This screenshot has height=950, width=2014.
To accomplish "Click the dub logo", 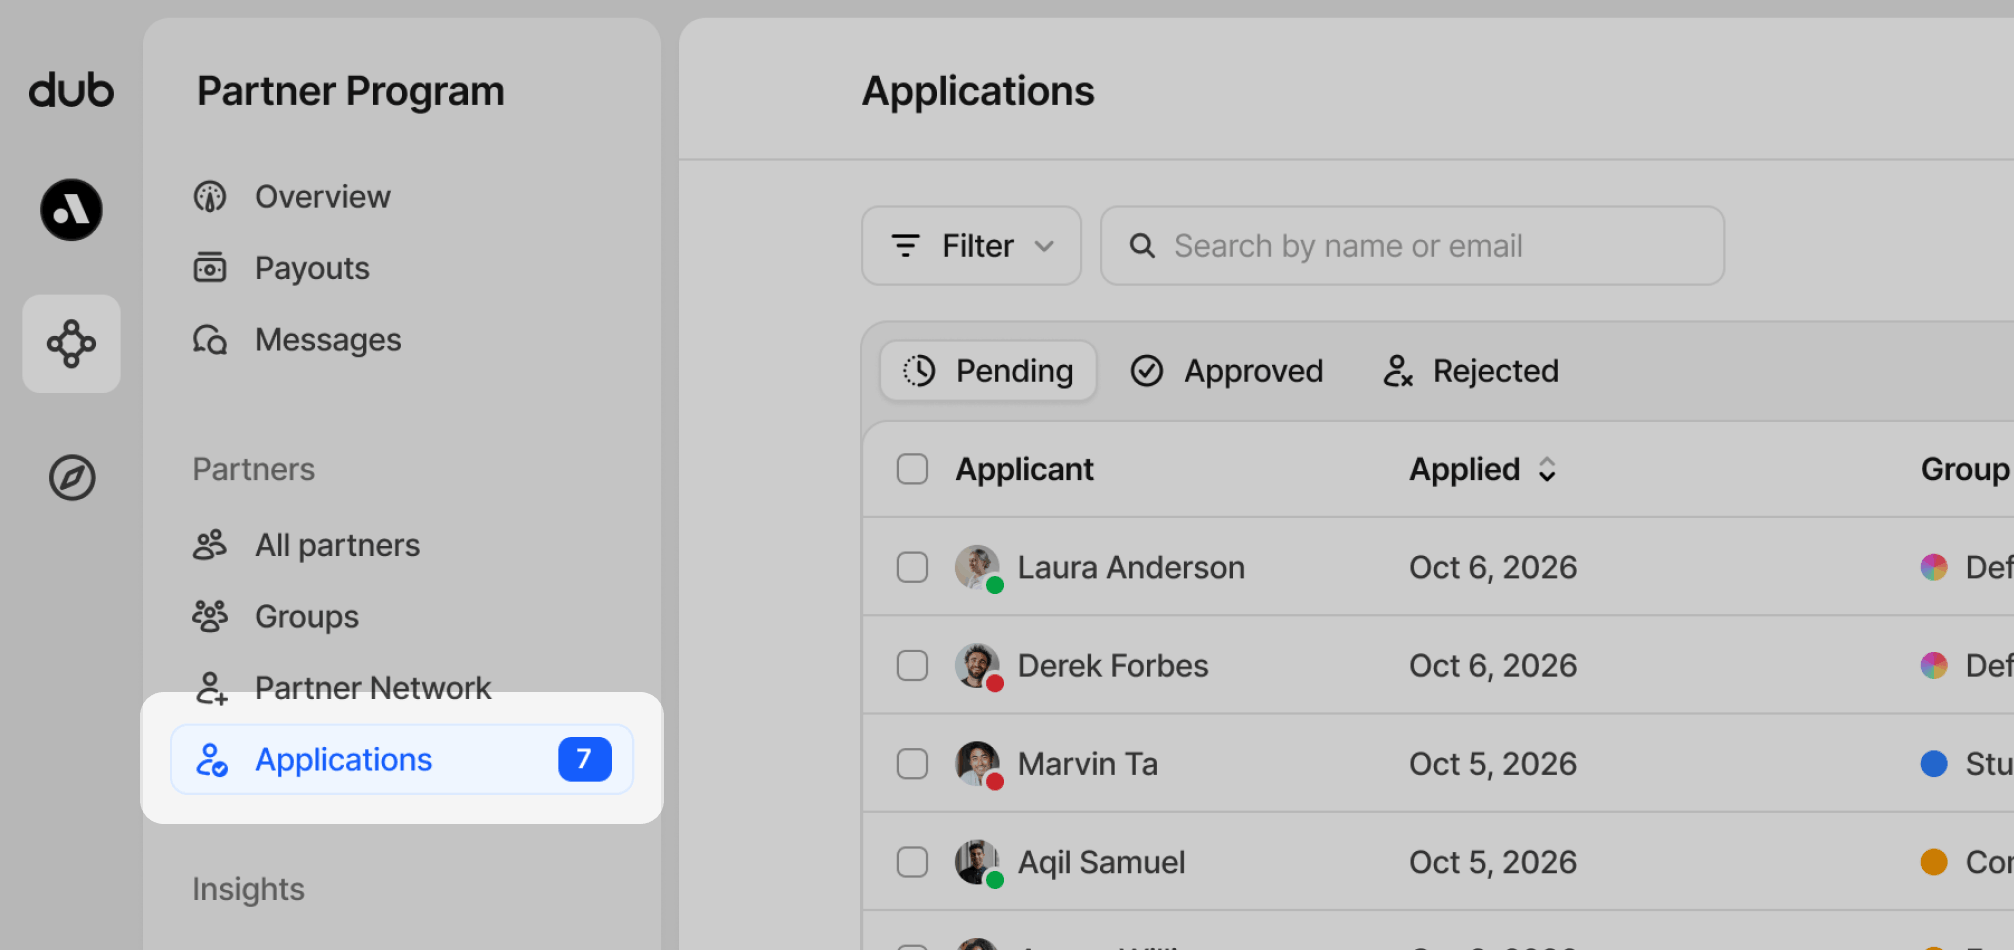I will (x=71, y=90).
